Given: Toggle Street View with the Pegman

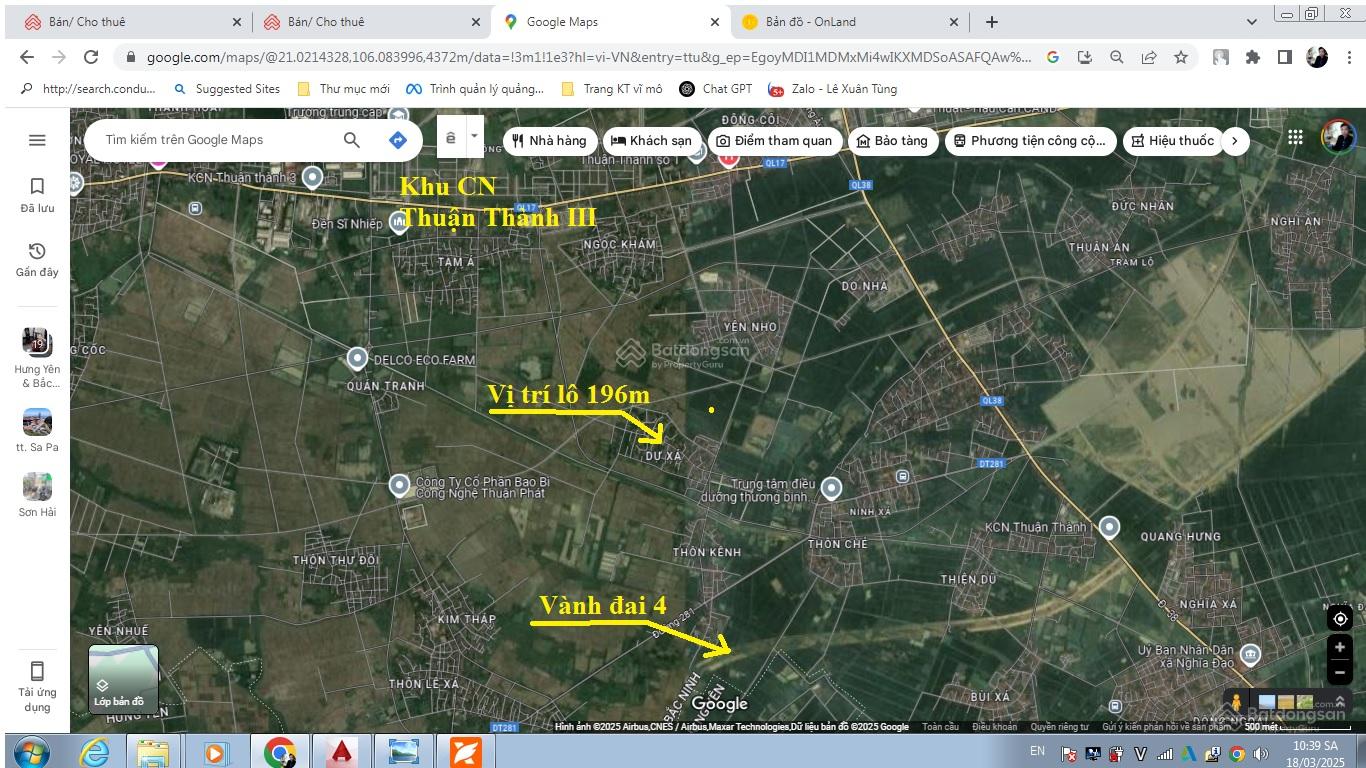Looking at the screenshot, I should click(1236, 701).
